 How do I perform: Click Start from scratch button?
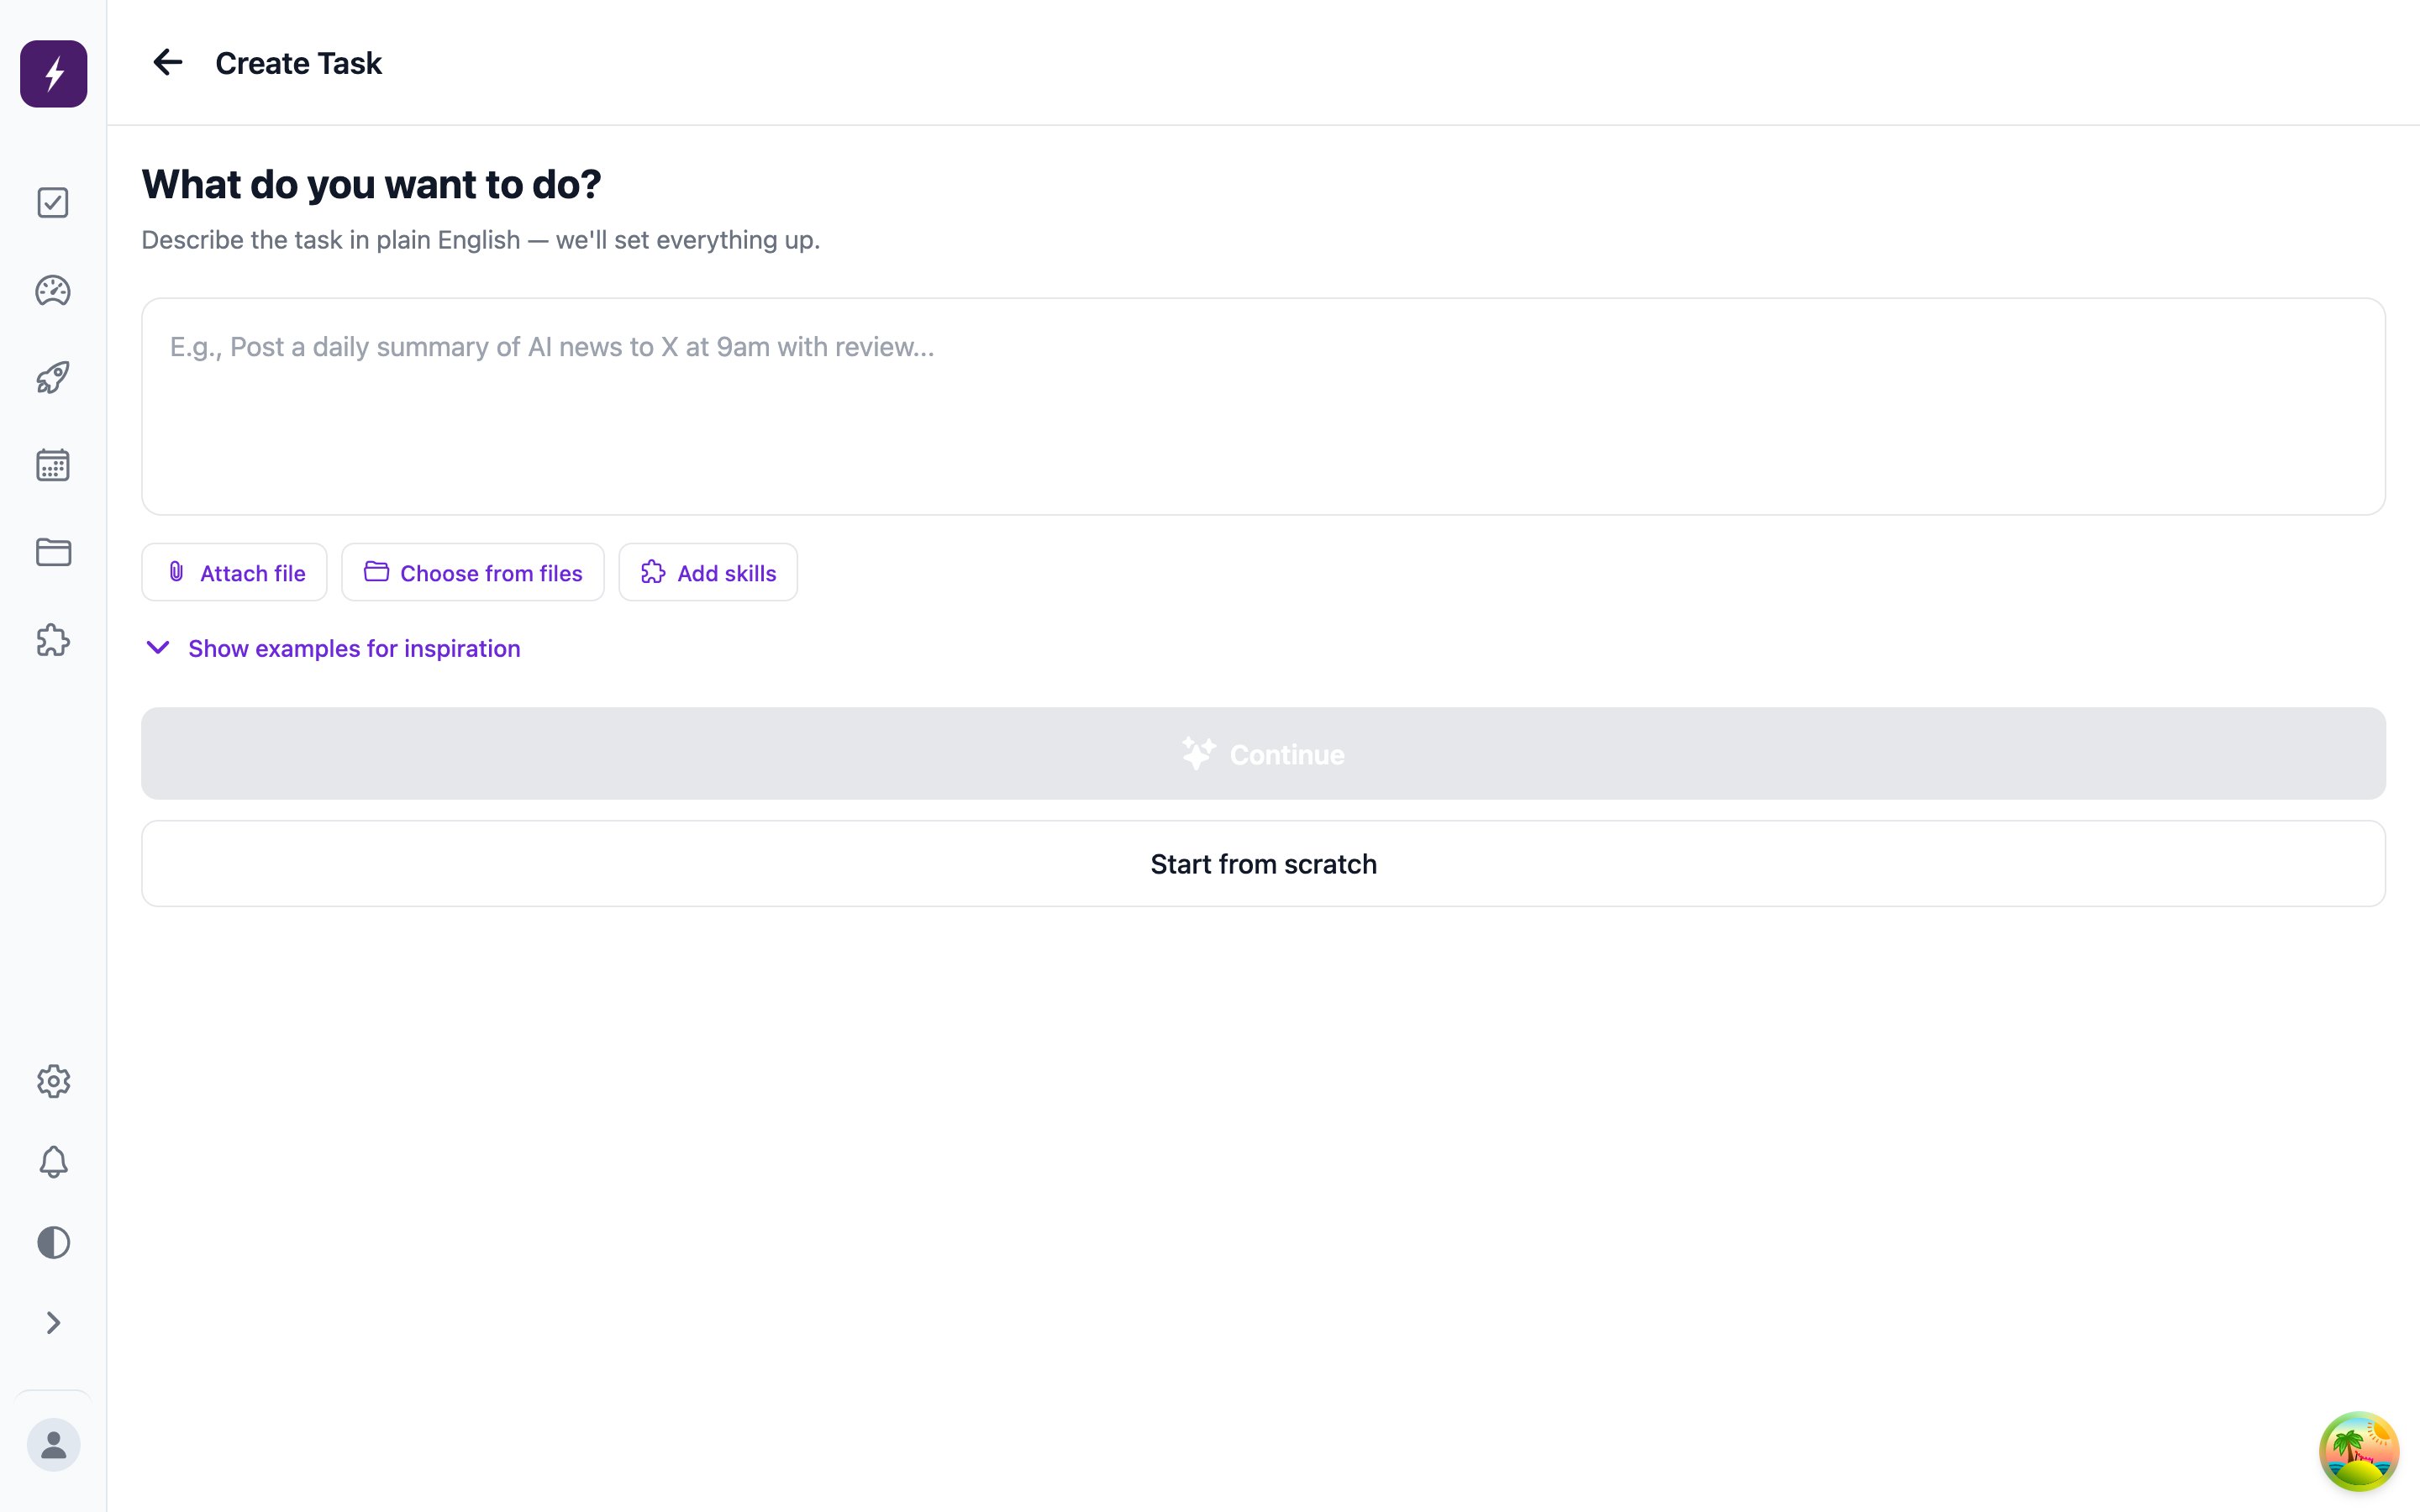[1263, 864]
